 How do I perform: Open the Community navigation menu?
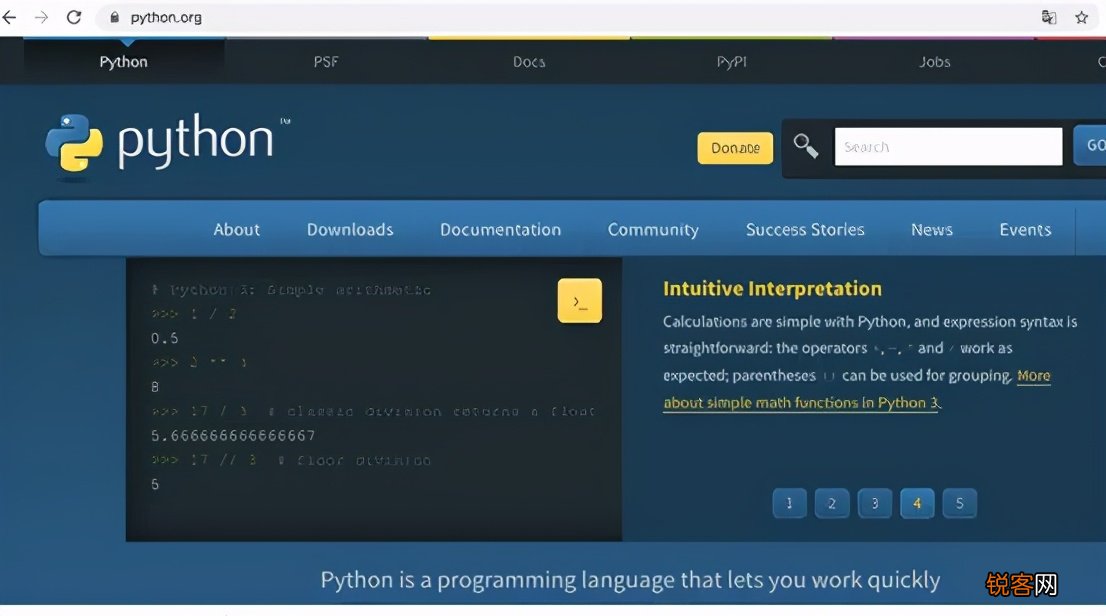click(653, 229)
